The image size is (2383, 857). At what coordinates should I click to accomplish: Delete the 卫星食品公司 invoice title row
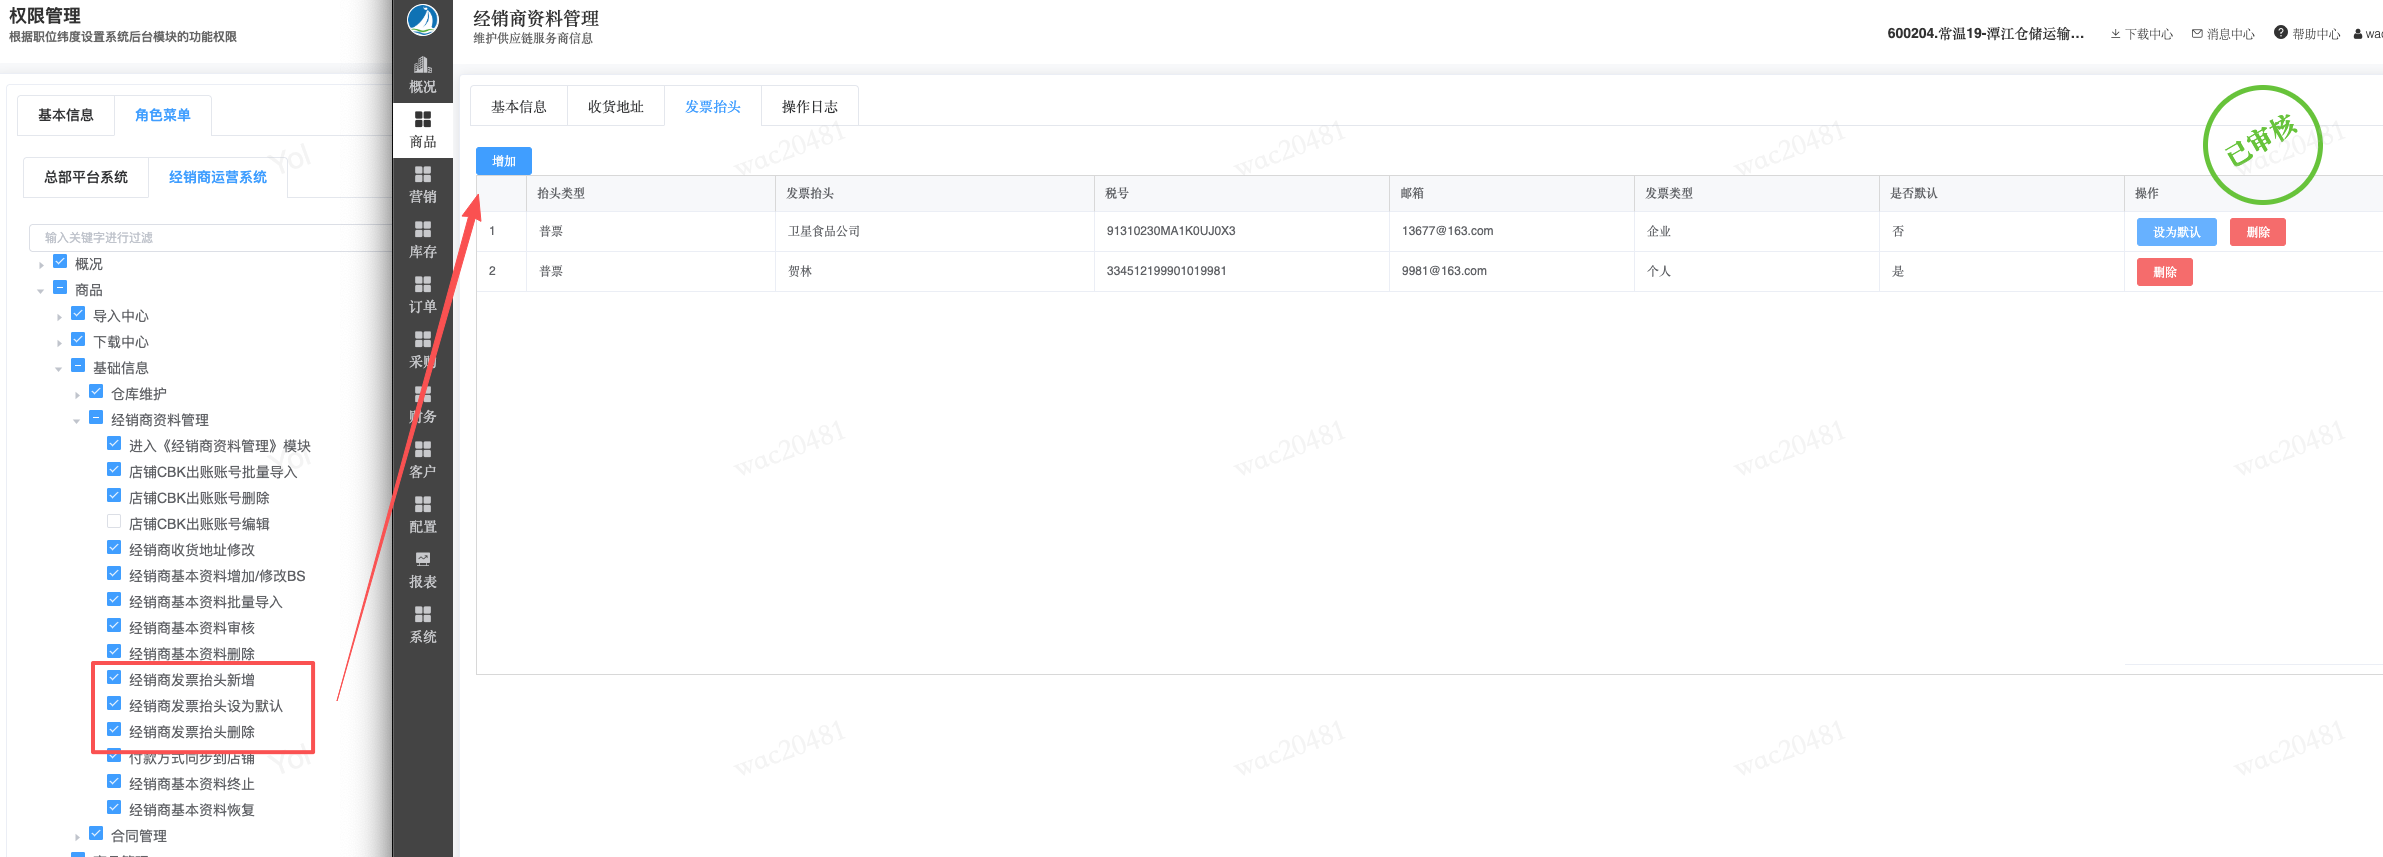point(2258,232)
